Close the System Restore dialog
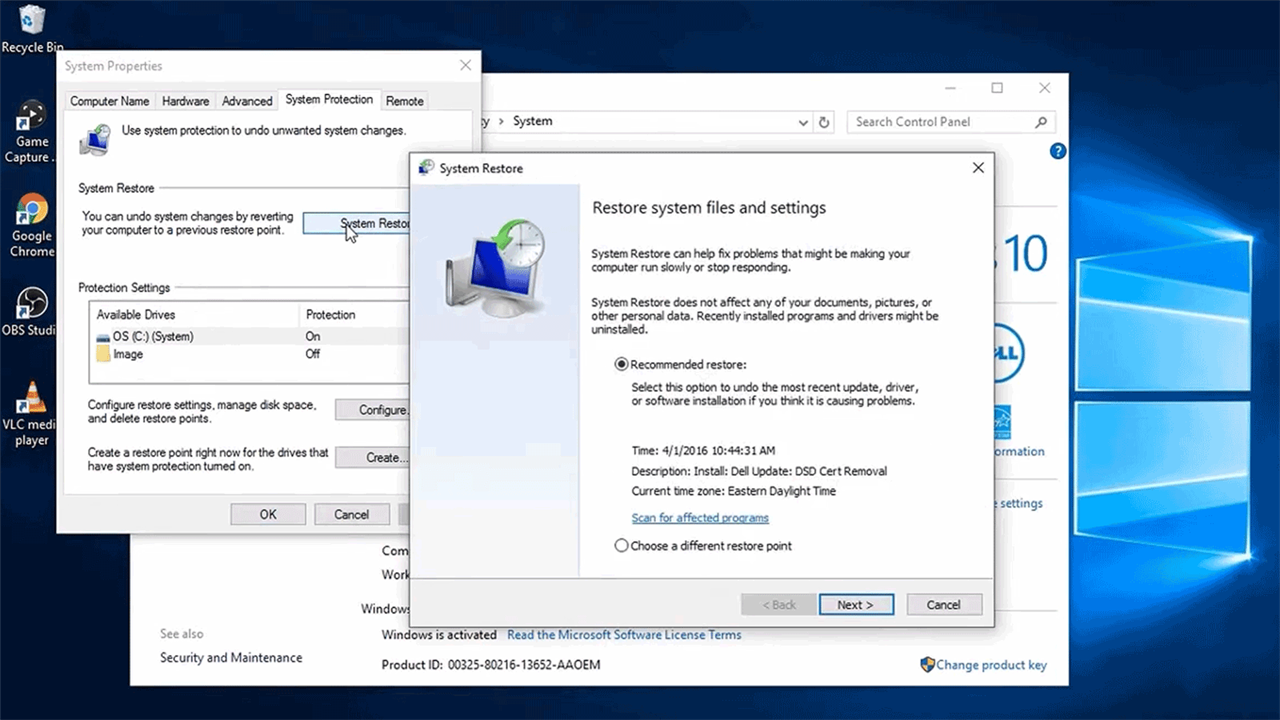 pos(978,168)
